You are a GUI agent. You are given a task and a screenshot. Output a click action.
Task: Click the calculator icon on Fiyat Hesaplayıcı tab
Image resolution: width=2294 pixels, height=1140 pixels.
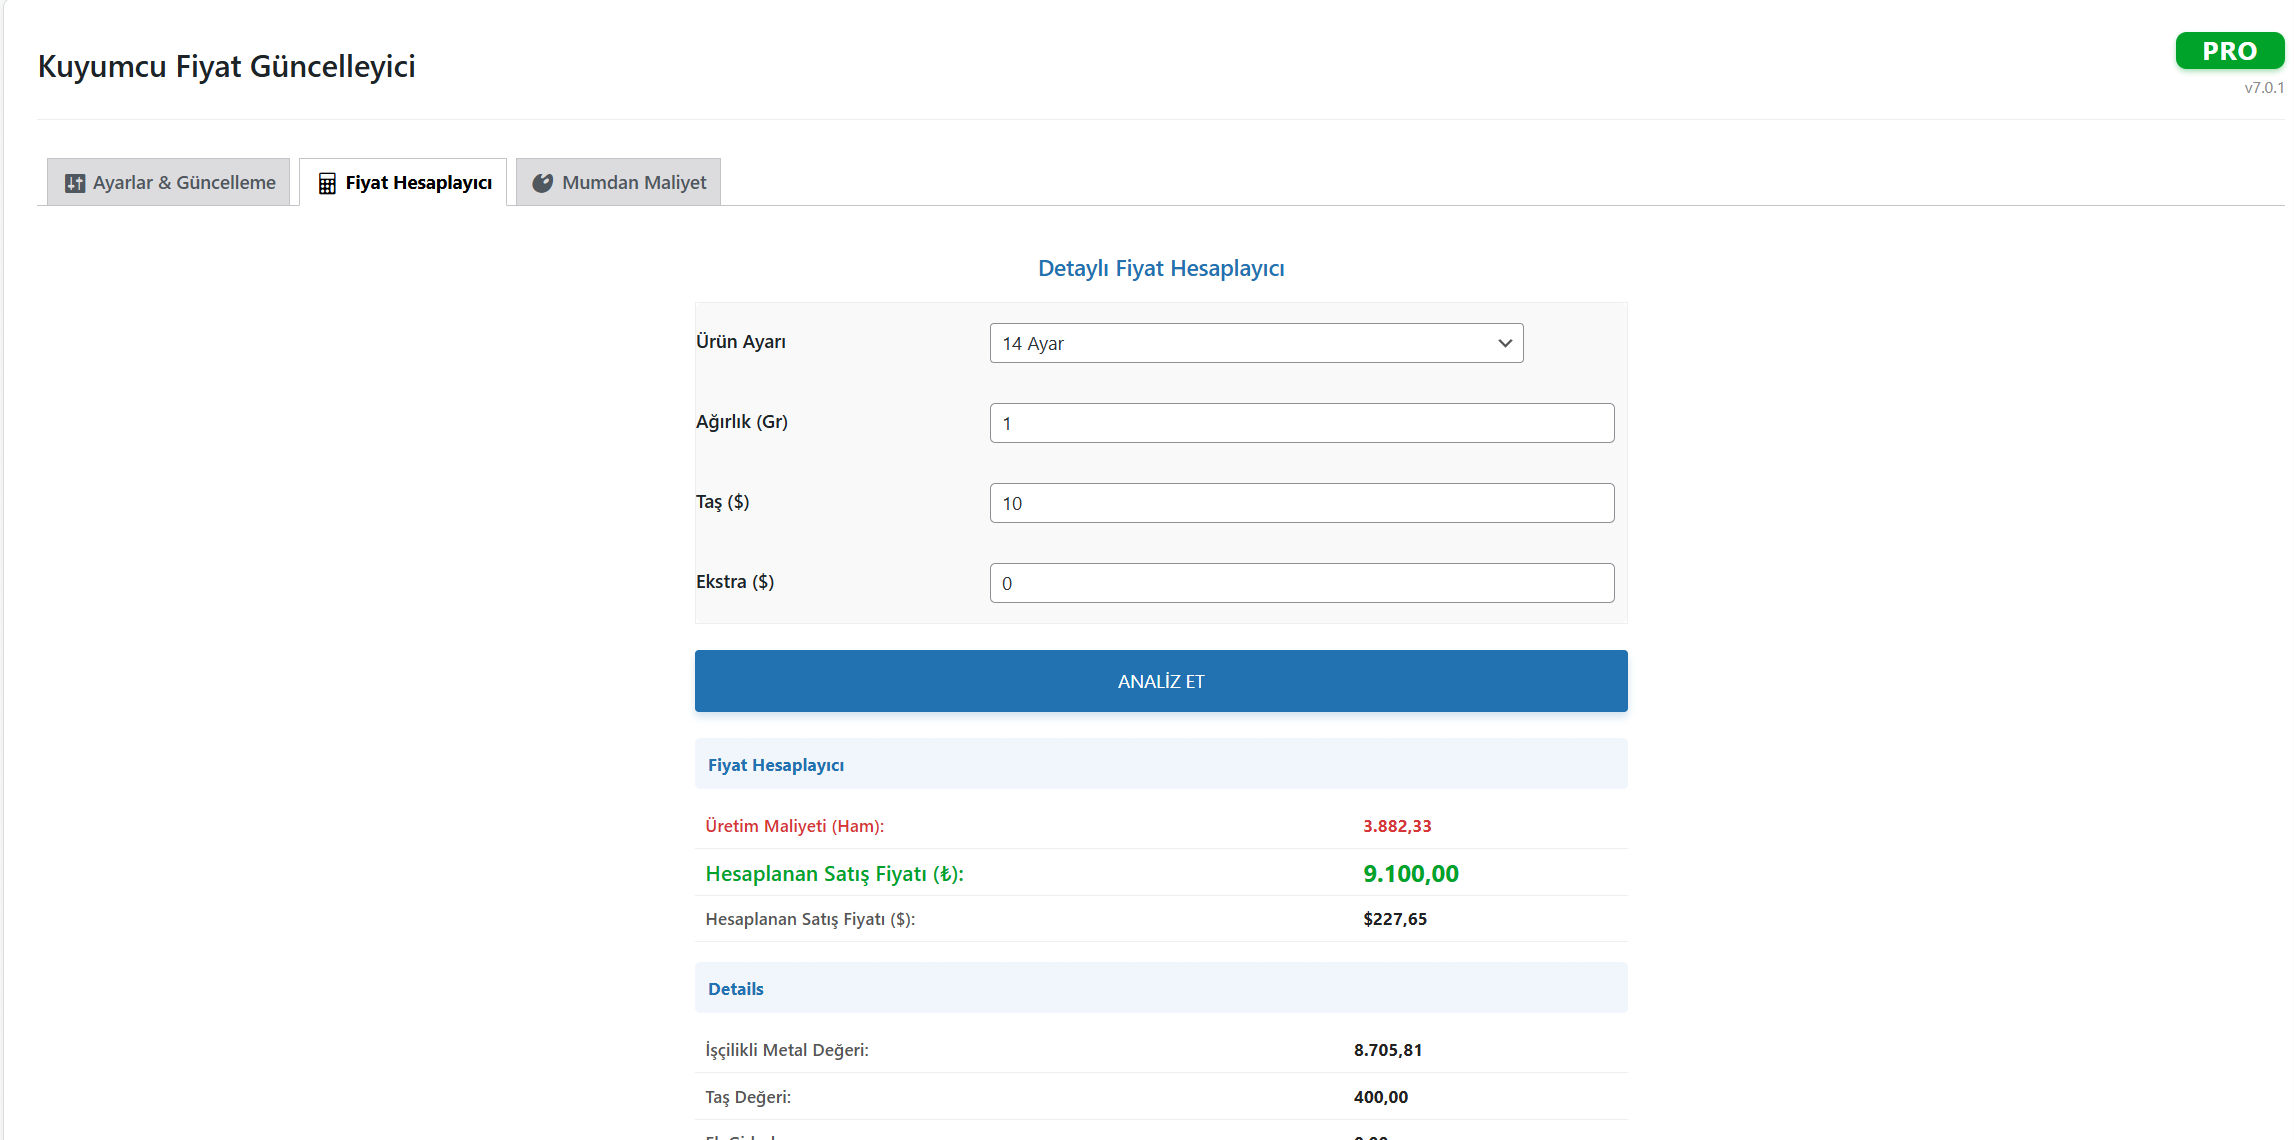tap(327, 183)
